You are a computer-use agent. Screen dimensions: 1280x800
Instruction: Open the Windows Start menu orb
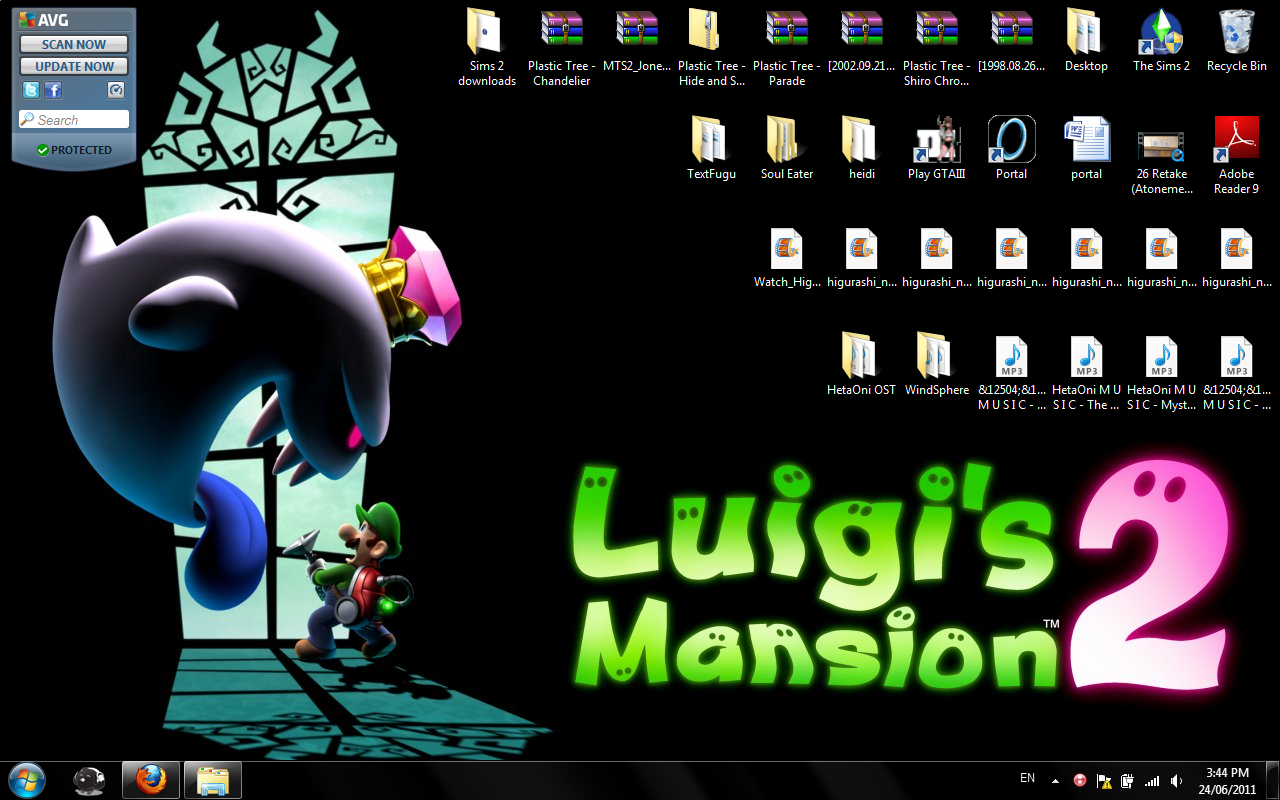pos(27,780)
